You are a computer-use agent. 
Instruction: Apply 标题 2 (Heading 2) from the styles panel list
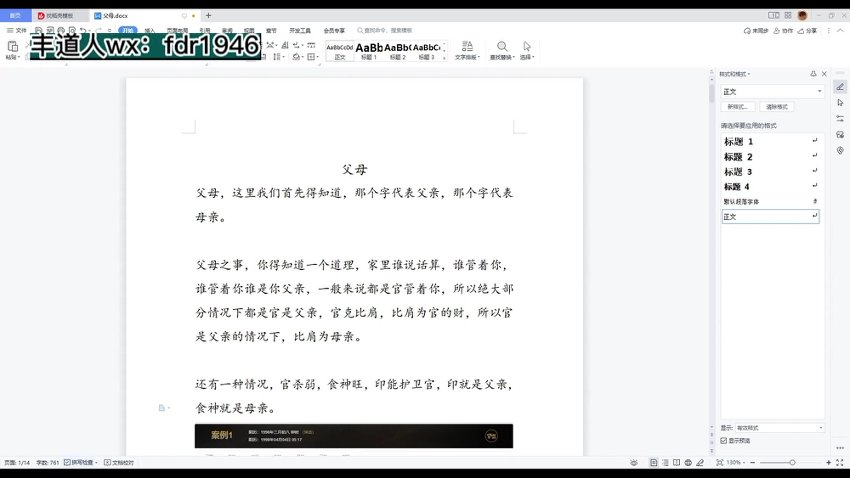pyautogui.click(x=771, y=157)
